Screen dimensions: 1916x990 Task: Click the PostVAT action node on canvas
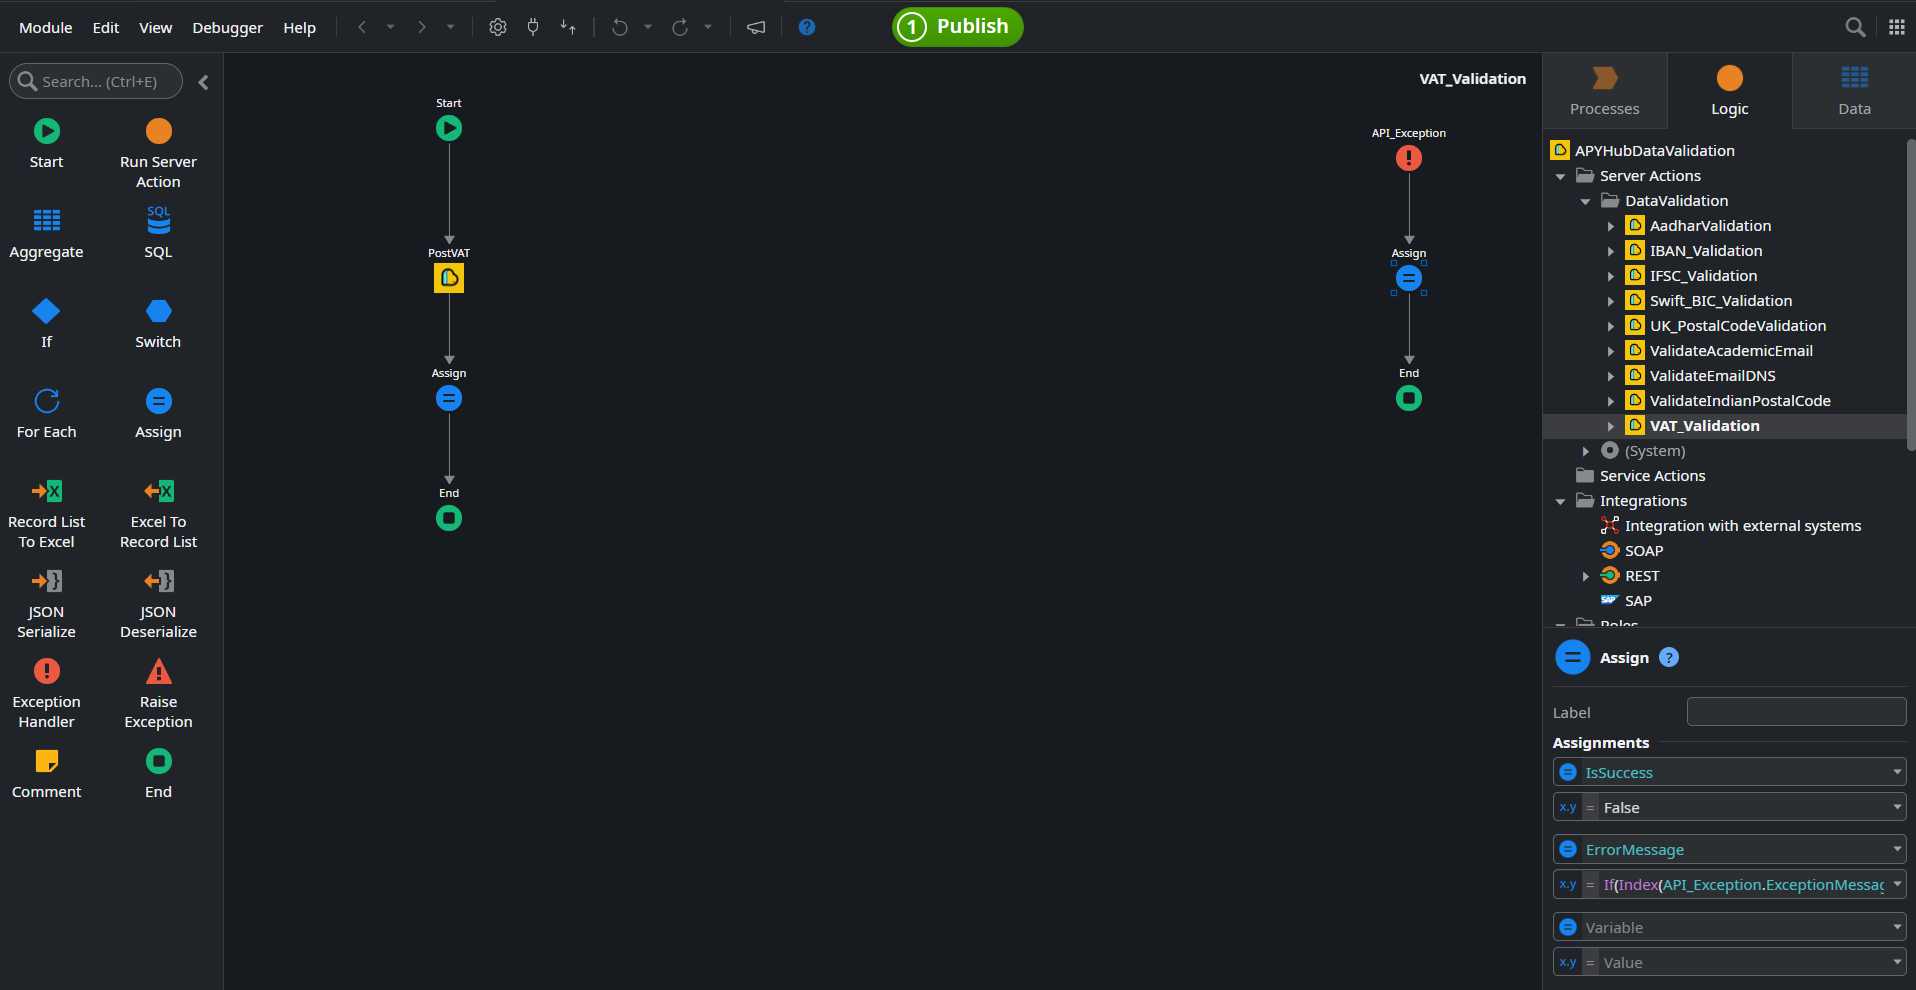[x=449, y=278]
